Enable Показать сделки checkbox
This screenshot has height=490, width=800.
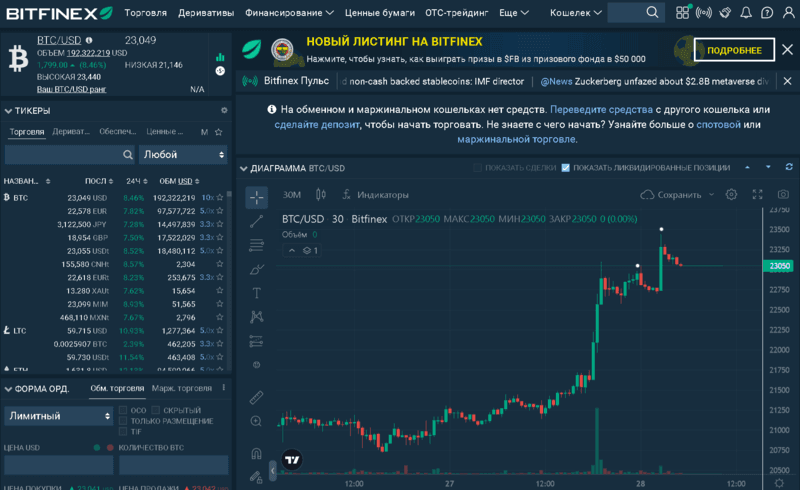click(x=477, y=167)
